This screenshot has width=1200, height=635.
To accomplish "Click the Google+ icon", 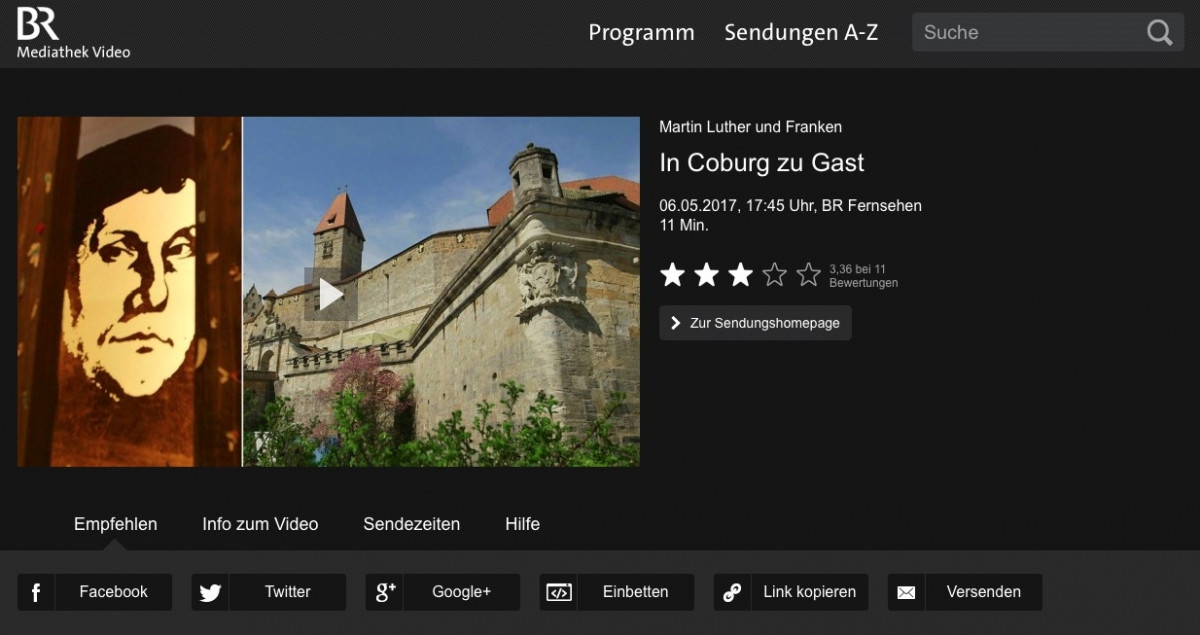I will [x=385, y=592].
